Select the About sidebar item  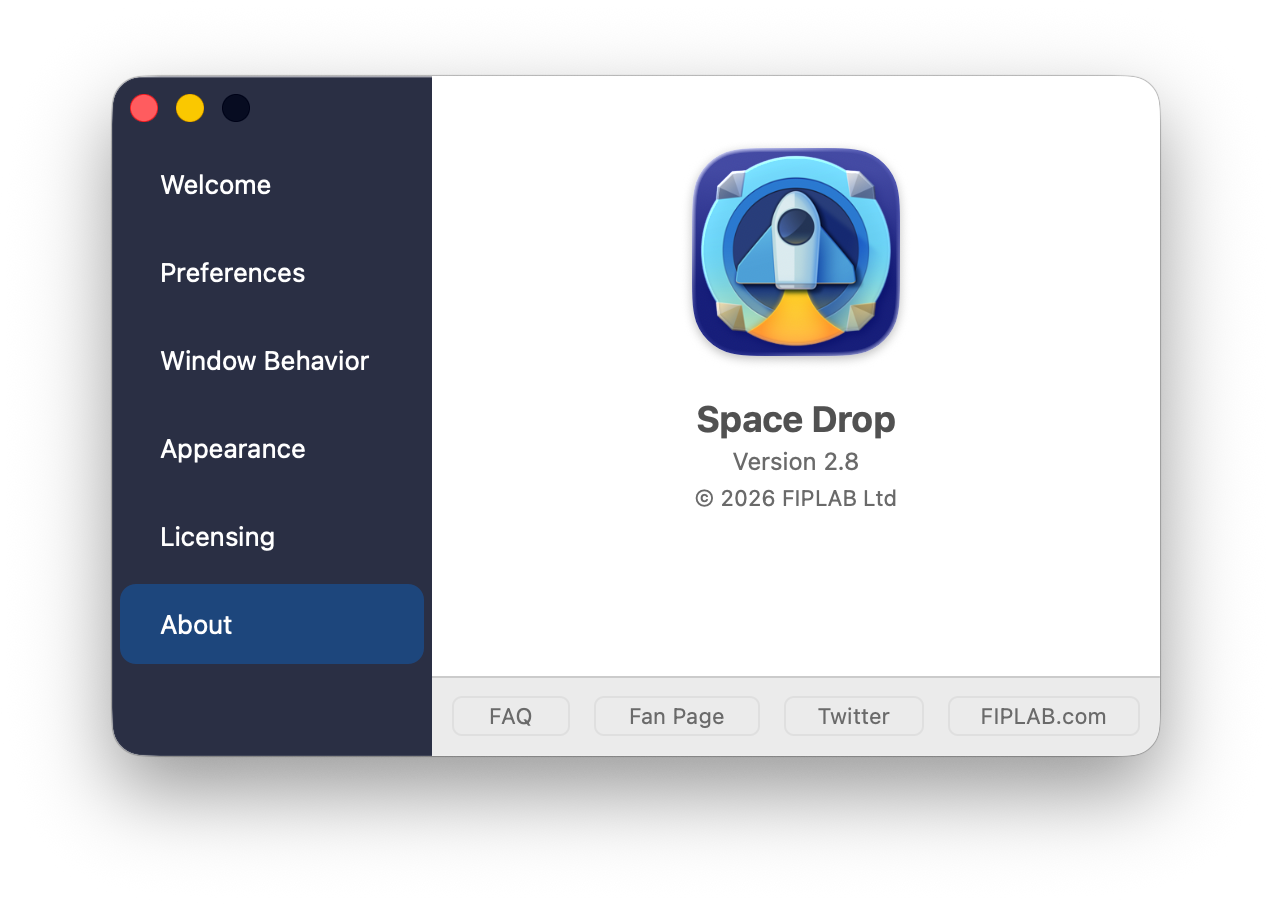coord(271,624)
